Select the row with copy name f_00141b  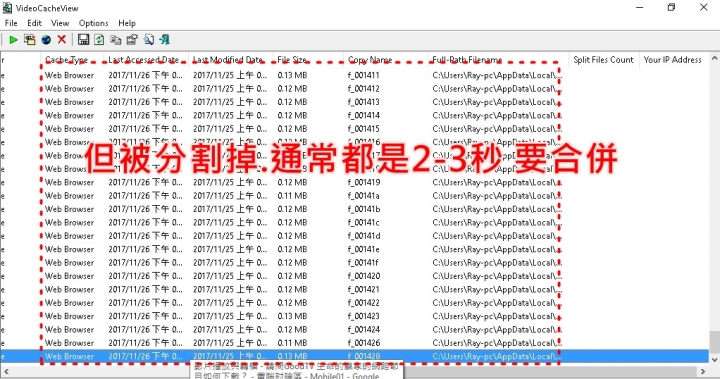(x=354, y=209)
